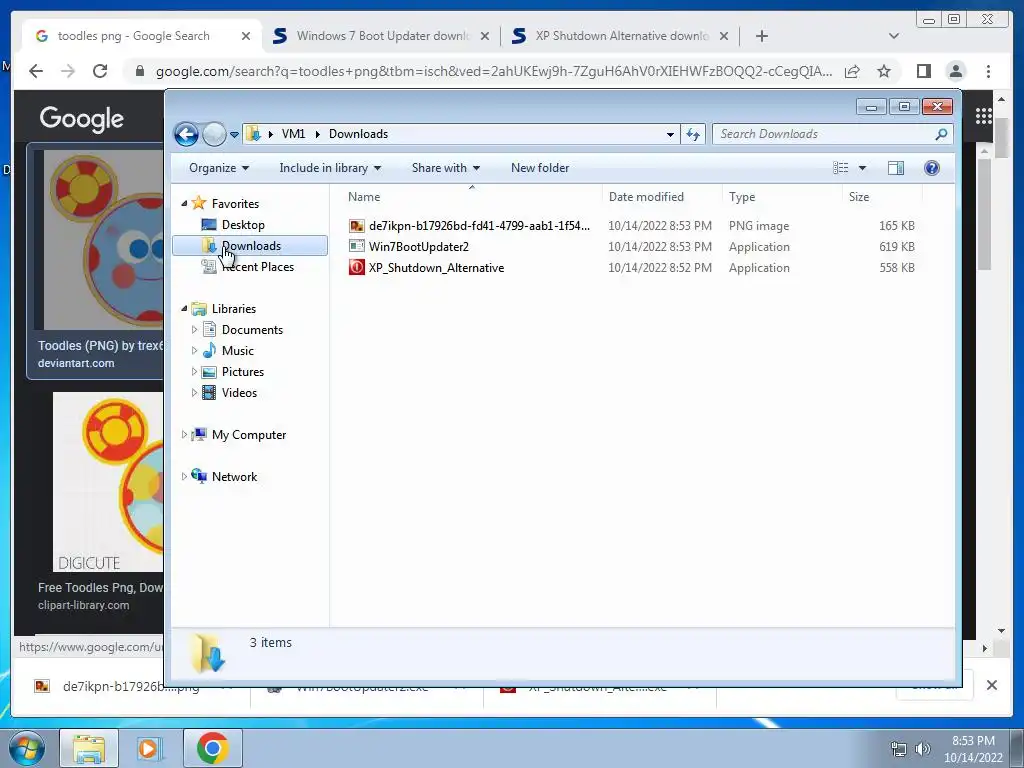Open a new Chrome tab
1024x768 pixels.
(761, 36)
